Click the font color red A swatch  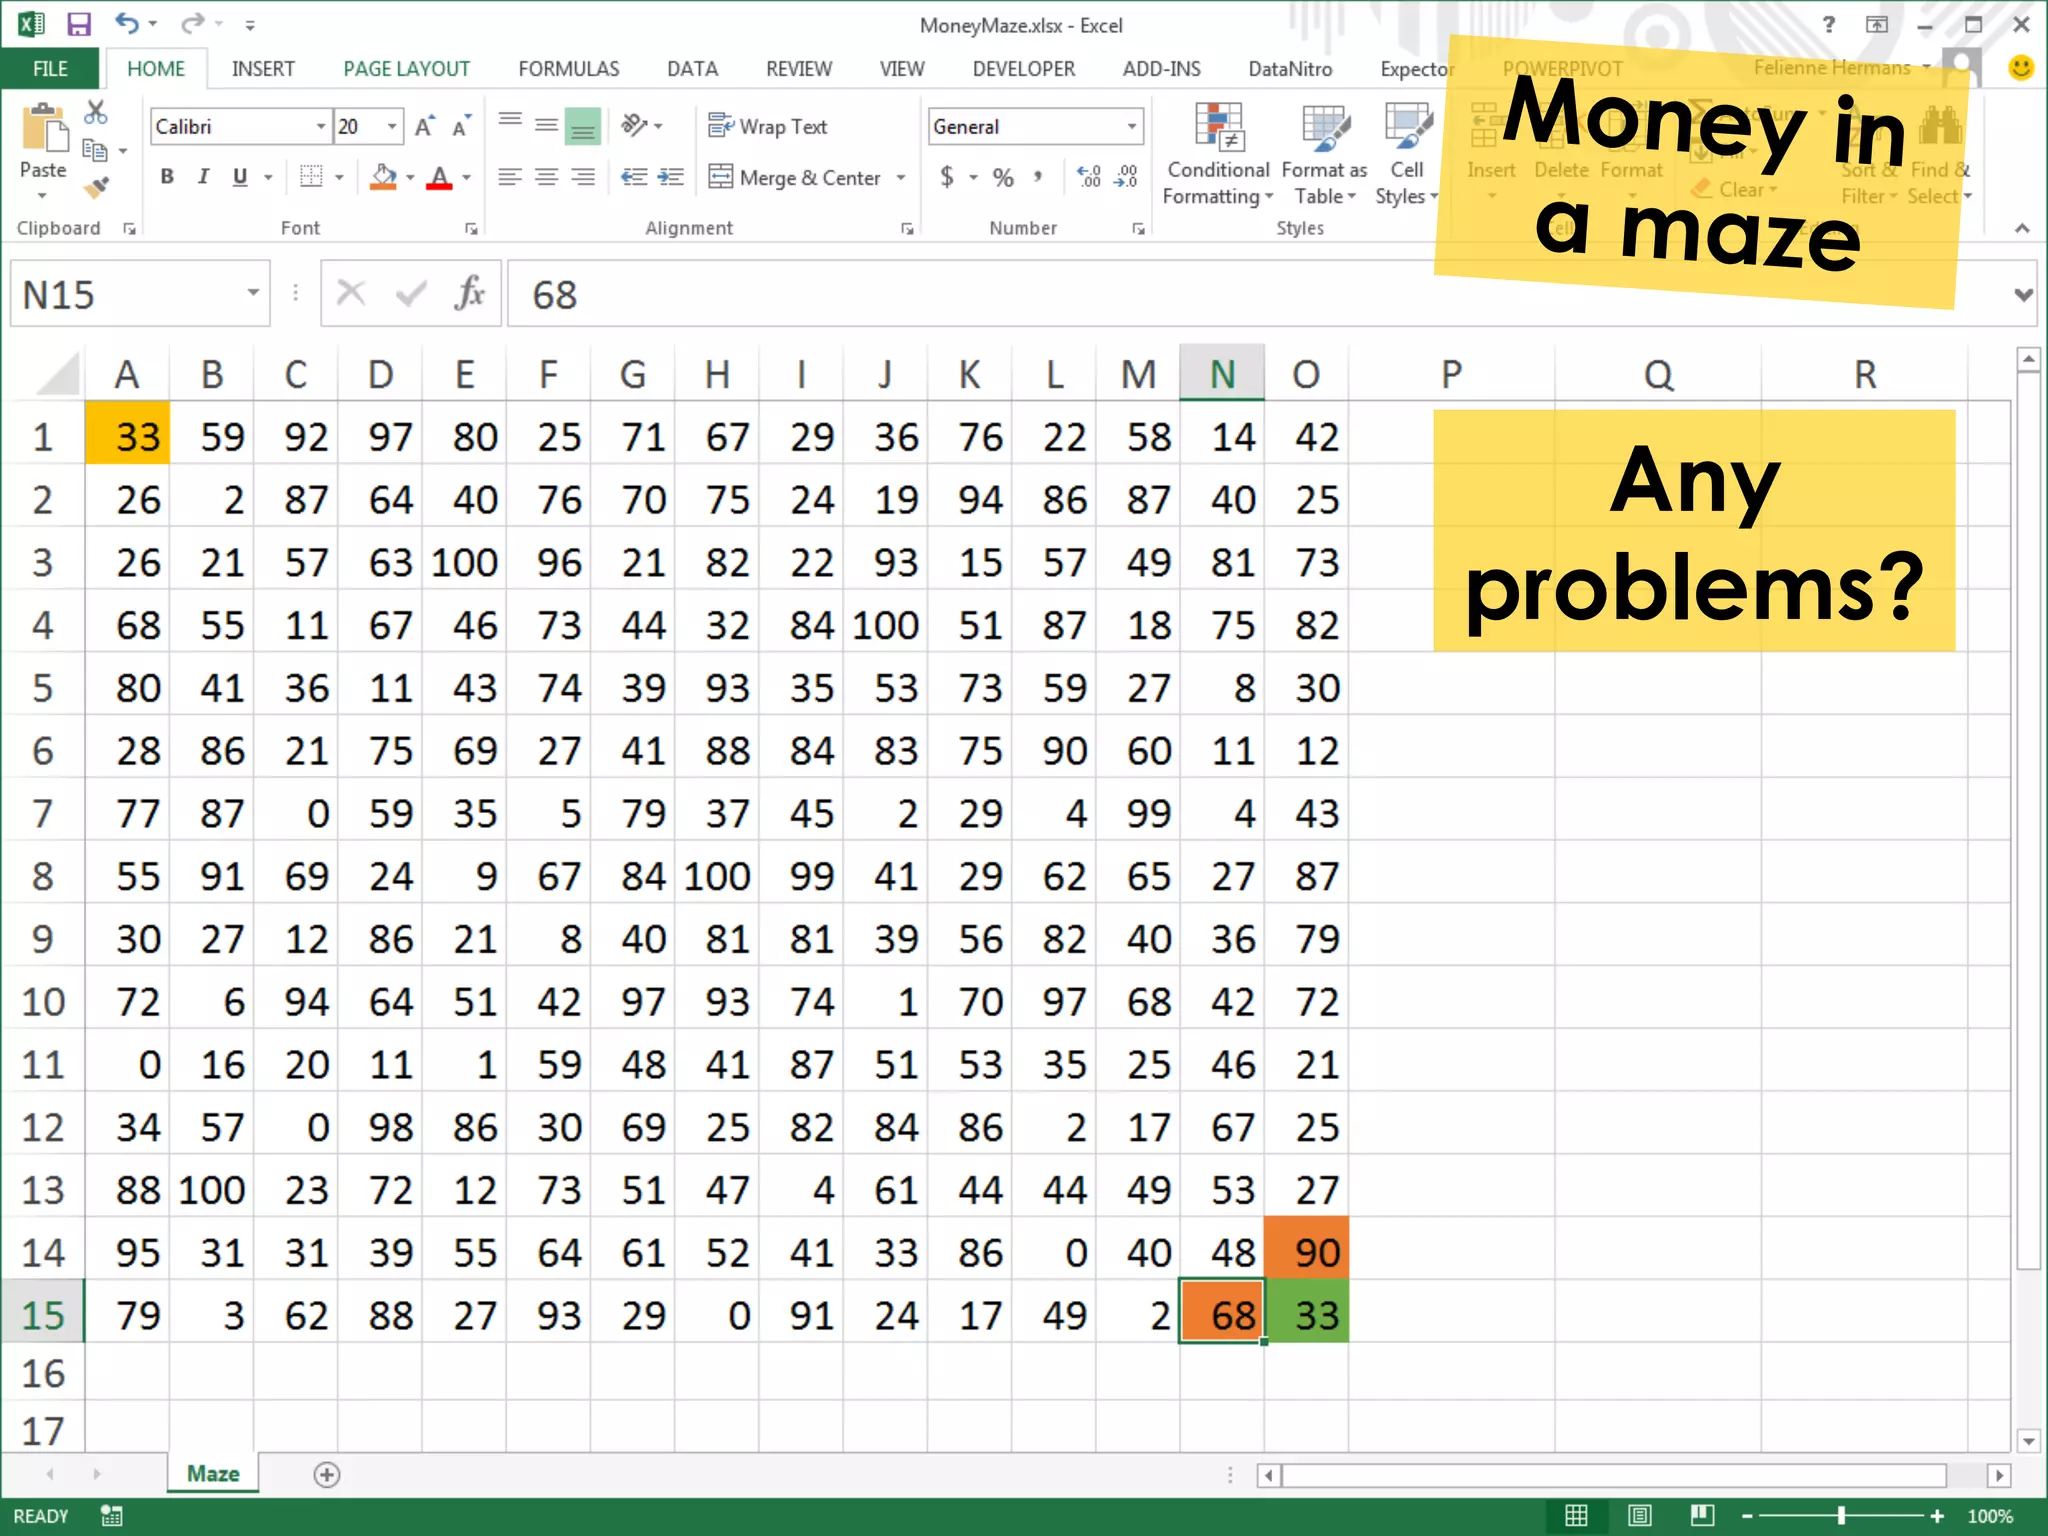[x=438, y=178]
